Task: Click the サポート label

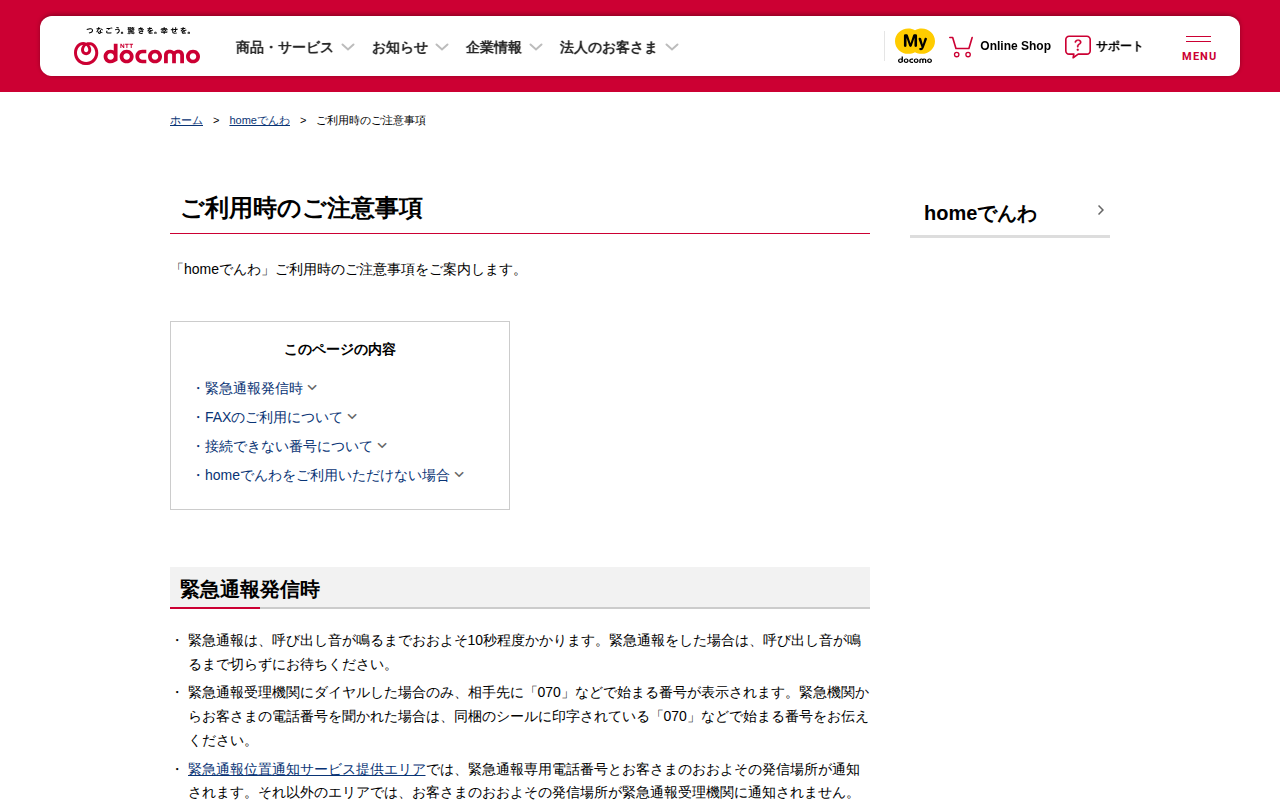Action: pos(1119,46)
